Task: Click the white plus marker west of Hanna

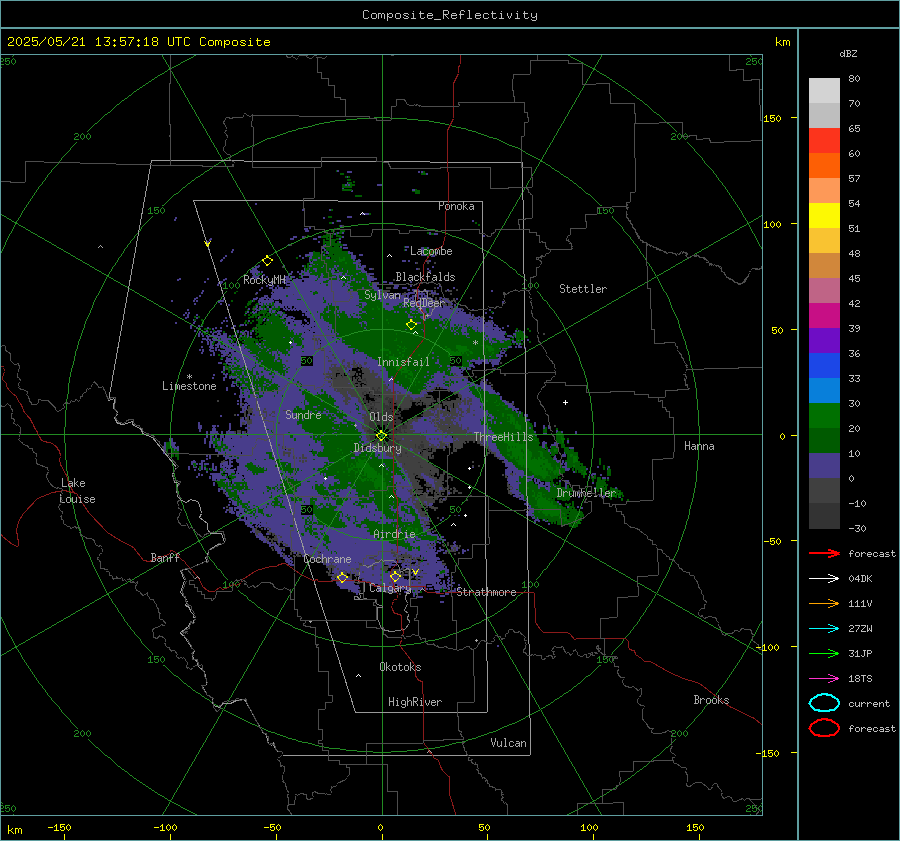Action: (x=565, y=402)
